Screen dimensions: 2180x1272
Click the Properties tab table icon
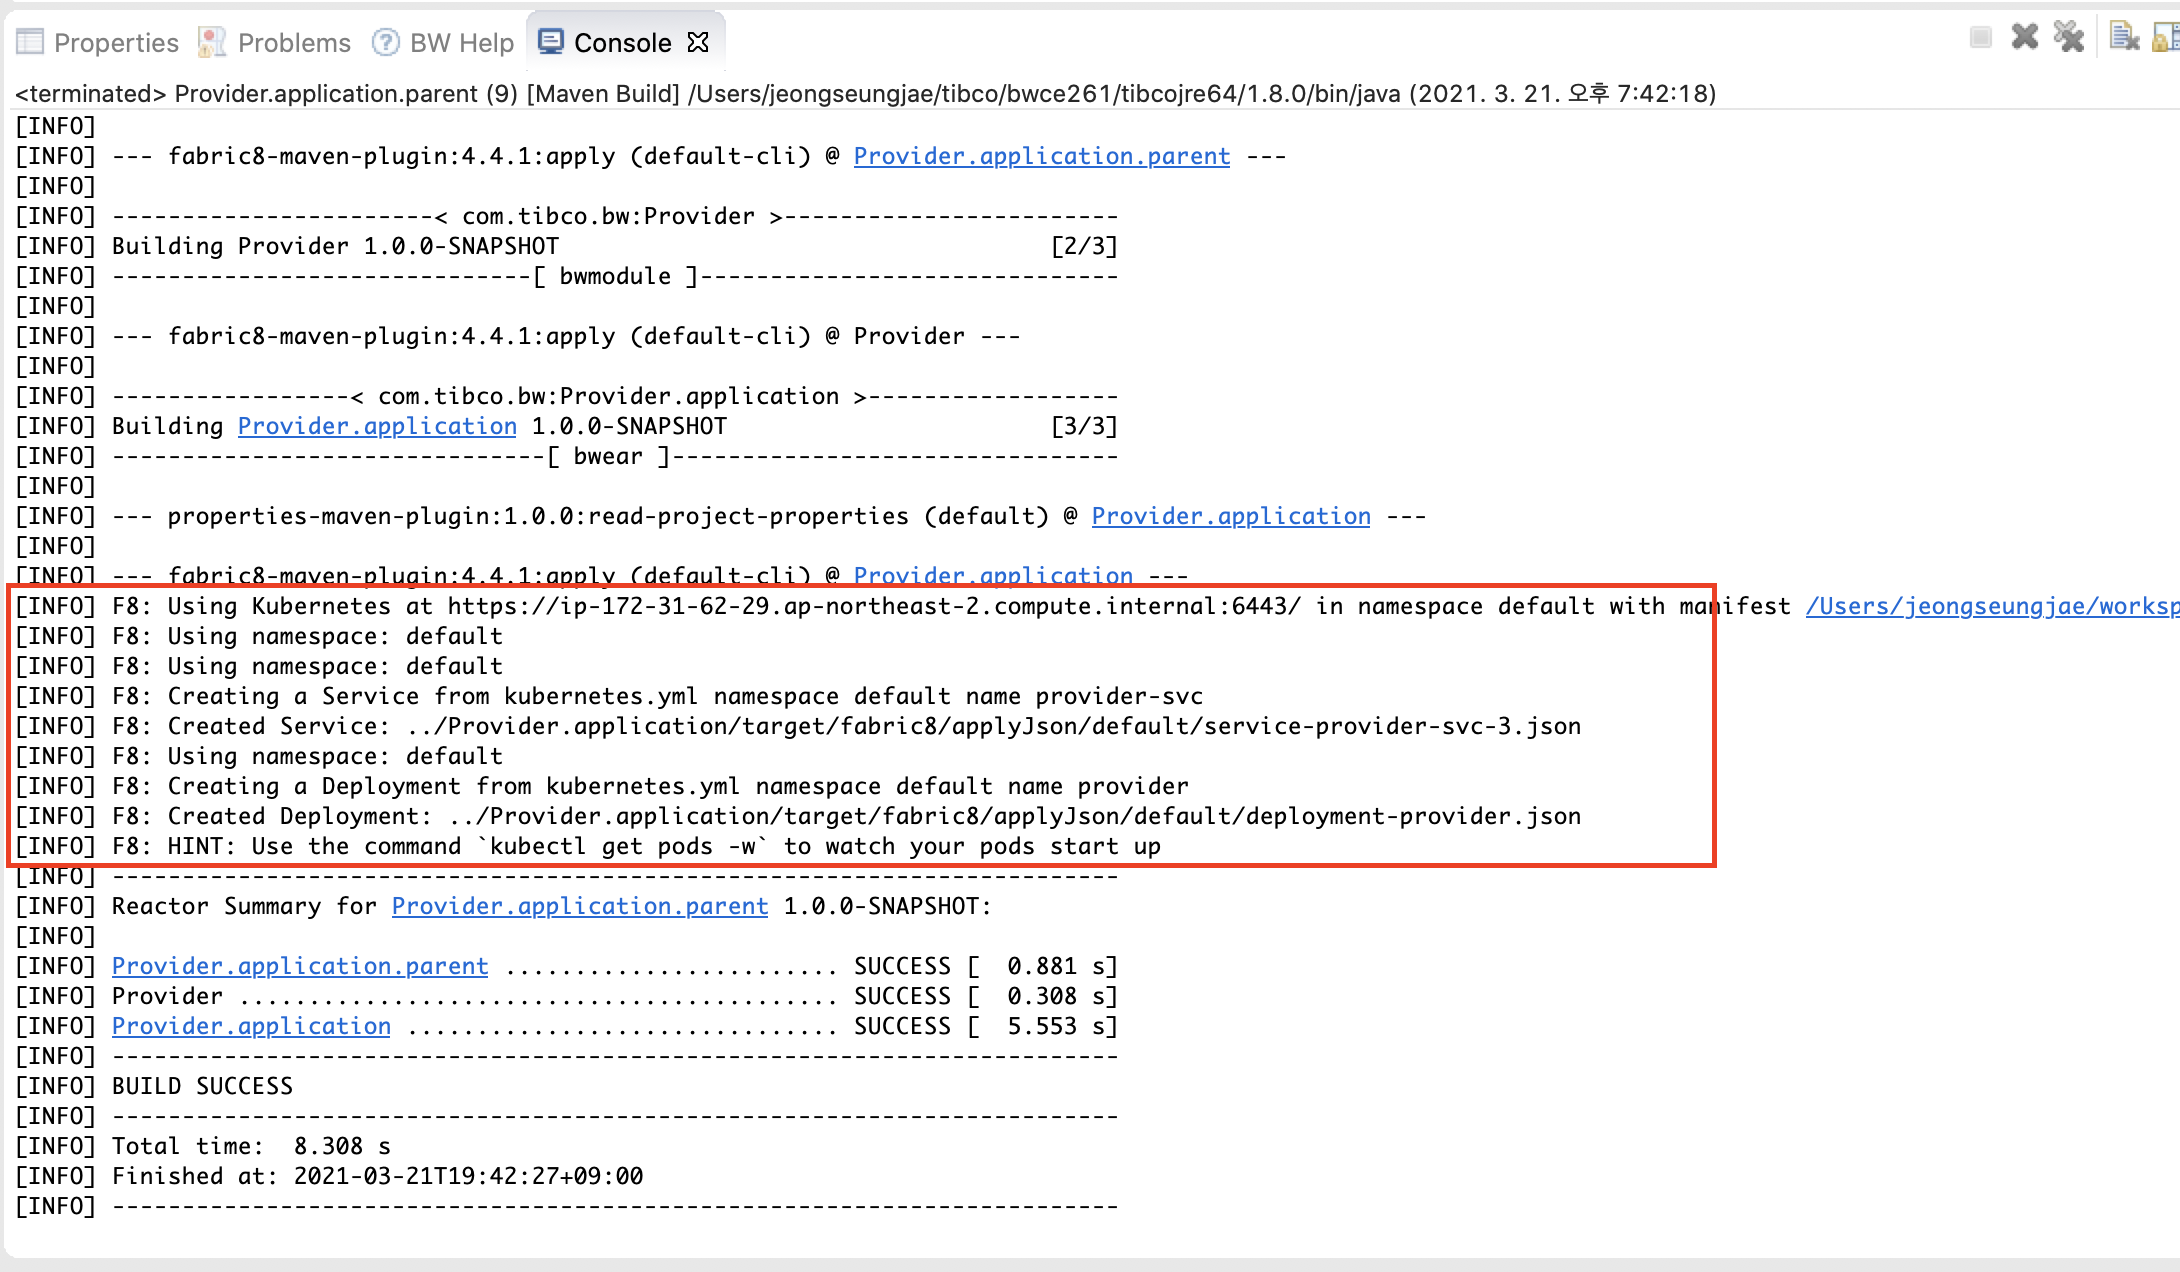click(30, 42)
